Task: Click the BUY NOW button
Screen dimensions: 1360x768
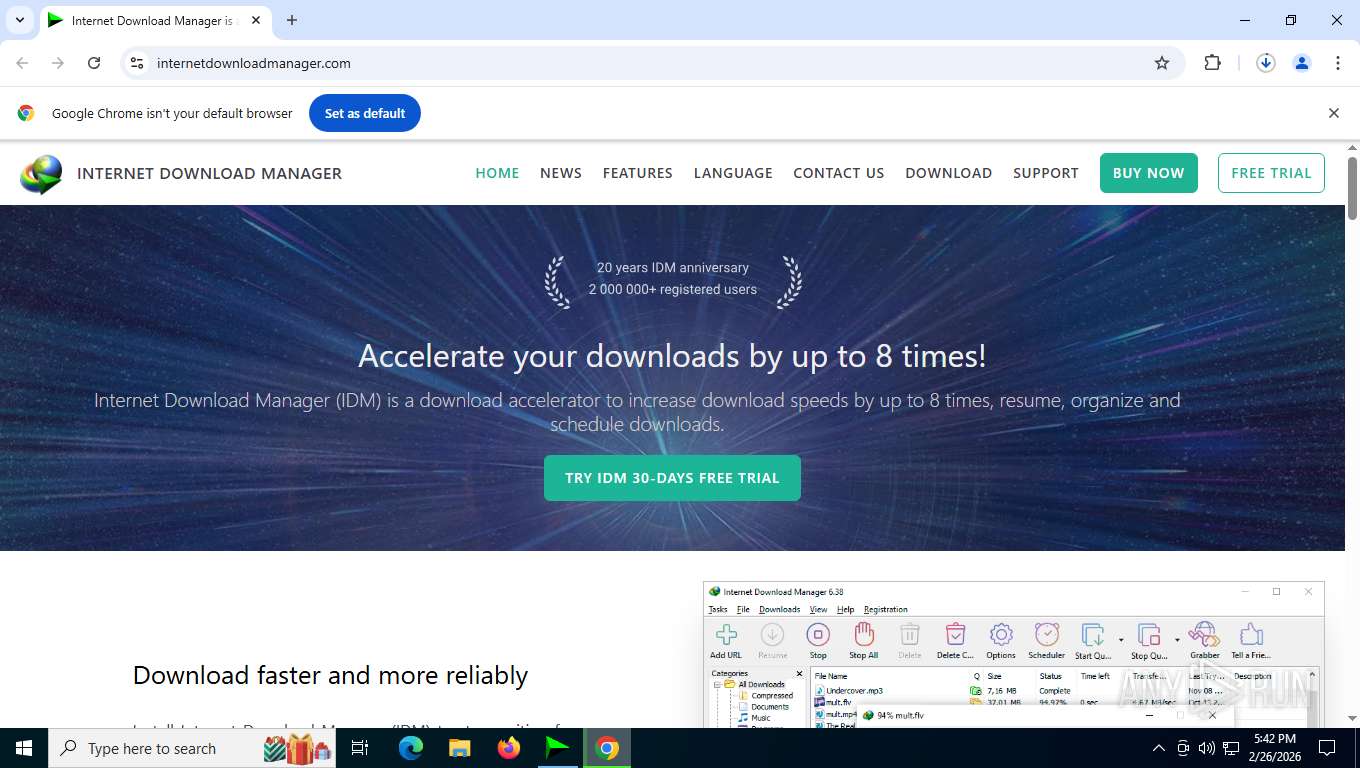Action: tap(1149, 173)
